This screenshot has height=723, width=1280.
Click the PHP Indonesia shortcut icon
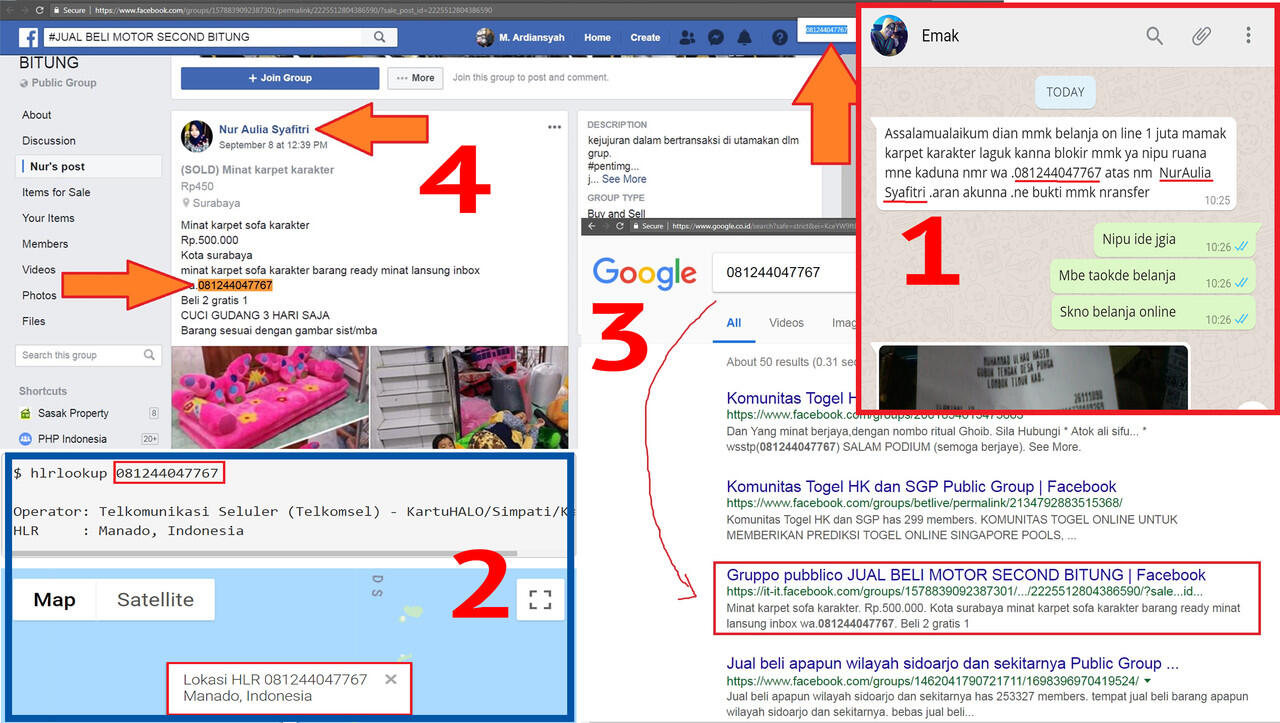[25, 439]
